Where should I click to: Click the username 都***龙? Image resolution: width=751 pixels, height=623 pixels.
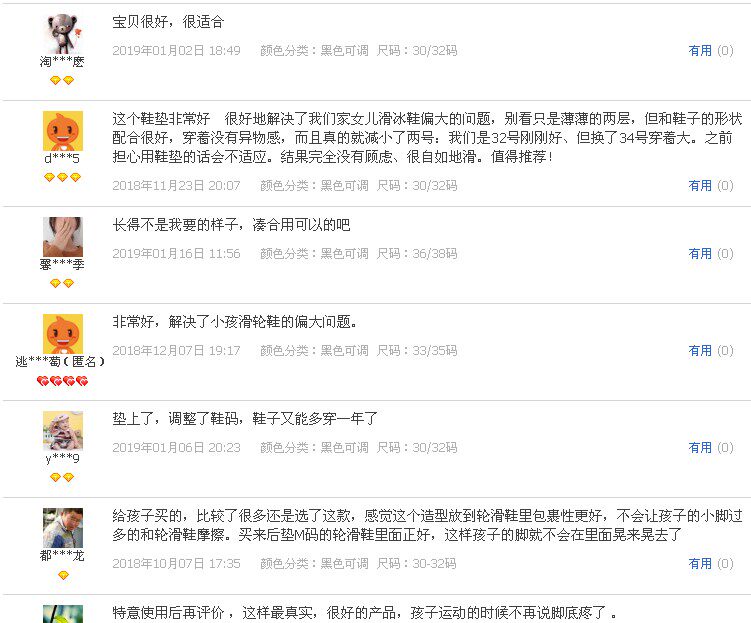click(x=62, y=555)
